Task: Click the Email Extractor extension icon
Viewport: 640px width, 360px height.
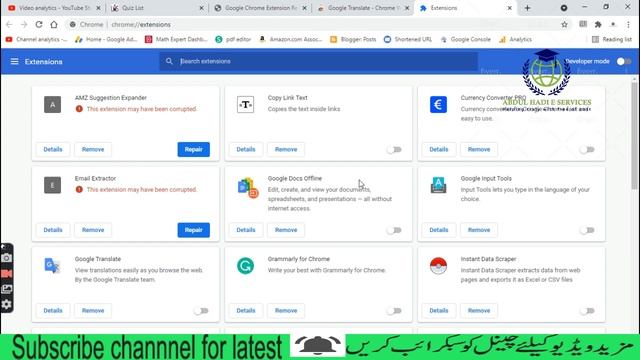Action: (53, 185)
